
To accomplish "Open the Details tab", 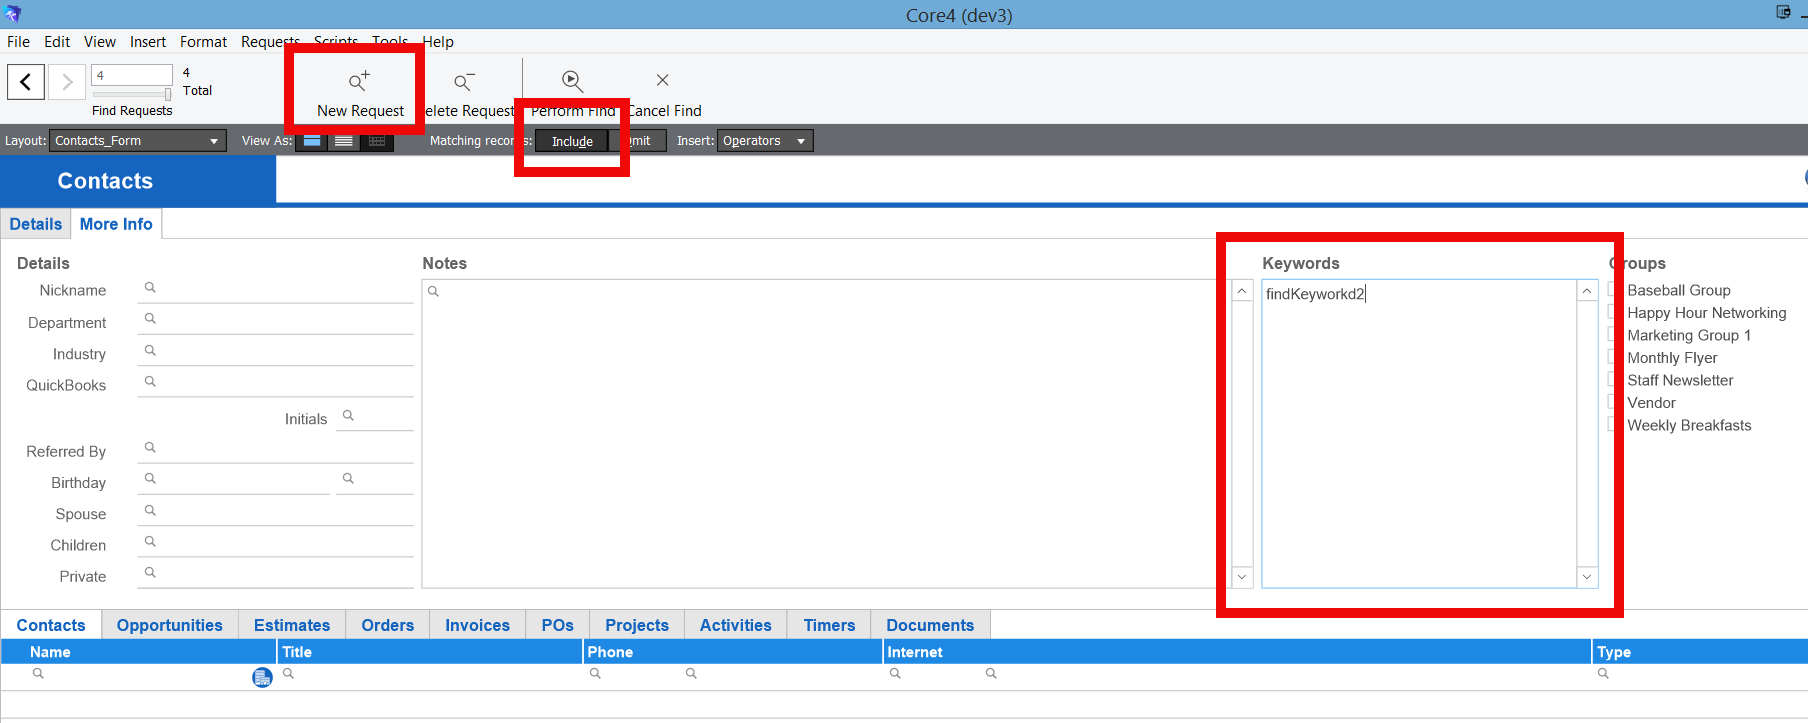I will click(36, 224).
